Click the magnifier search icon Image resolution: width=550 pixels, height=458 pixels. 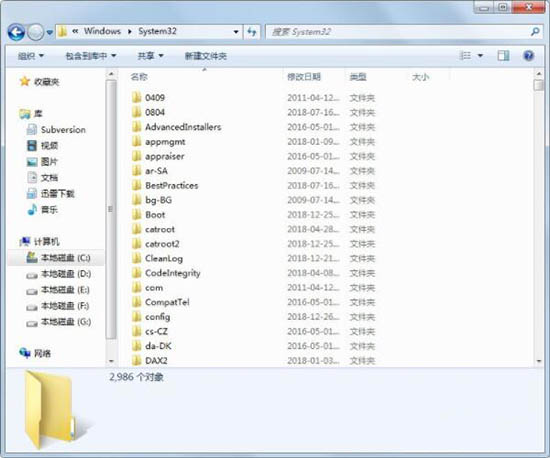[x=535, y=32]
